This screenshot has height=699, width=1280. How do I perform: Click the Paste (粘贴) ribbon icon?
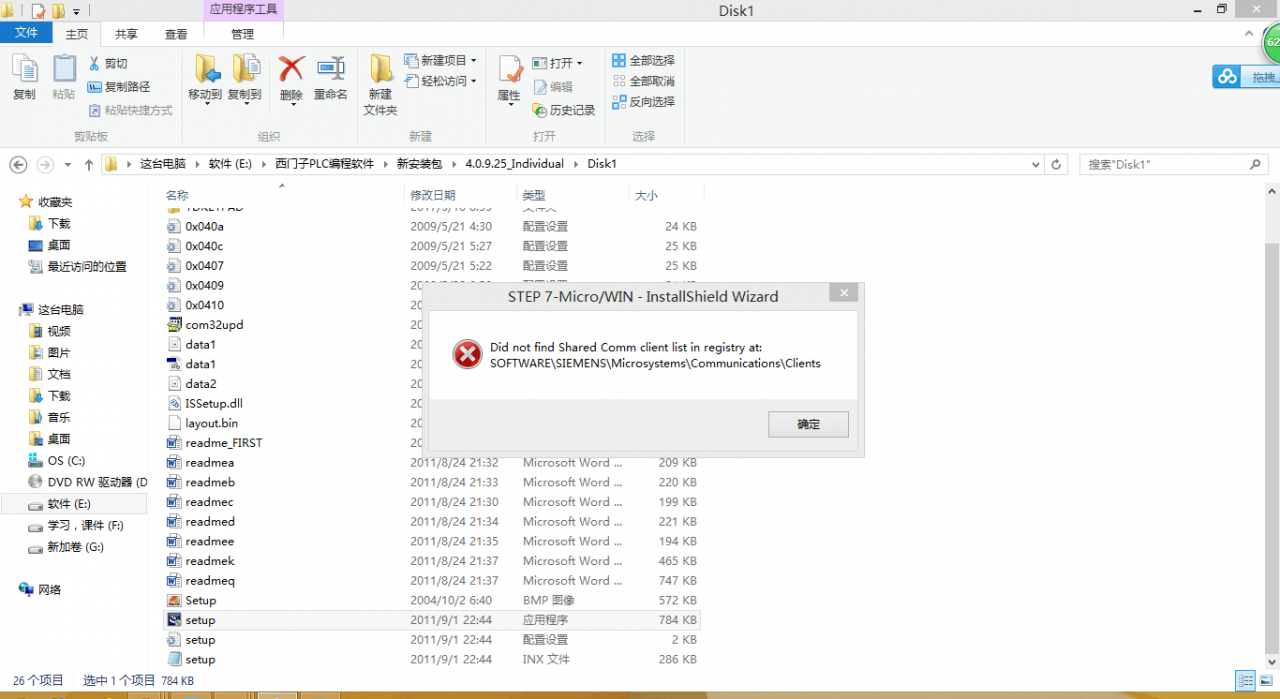64,76
